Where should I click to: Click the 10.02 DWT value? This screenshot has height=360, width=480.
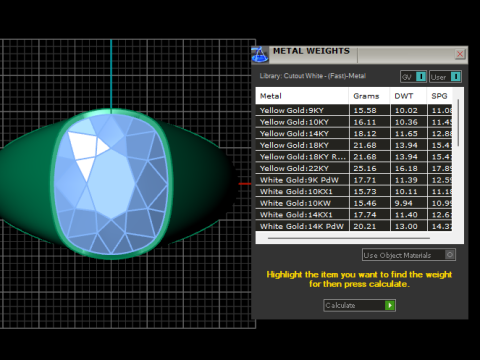point(406,110)
